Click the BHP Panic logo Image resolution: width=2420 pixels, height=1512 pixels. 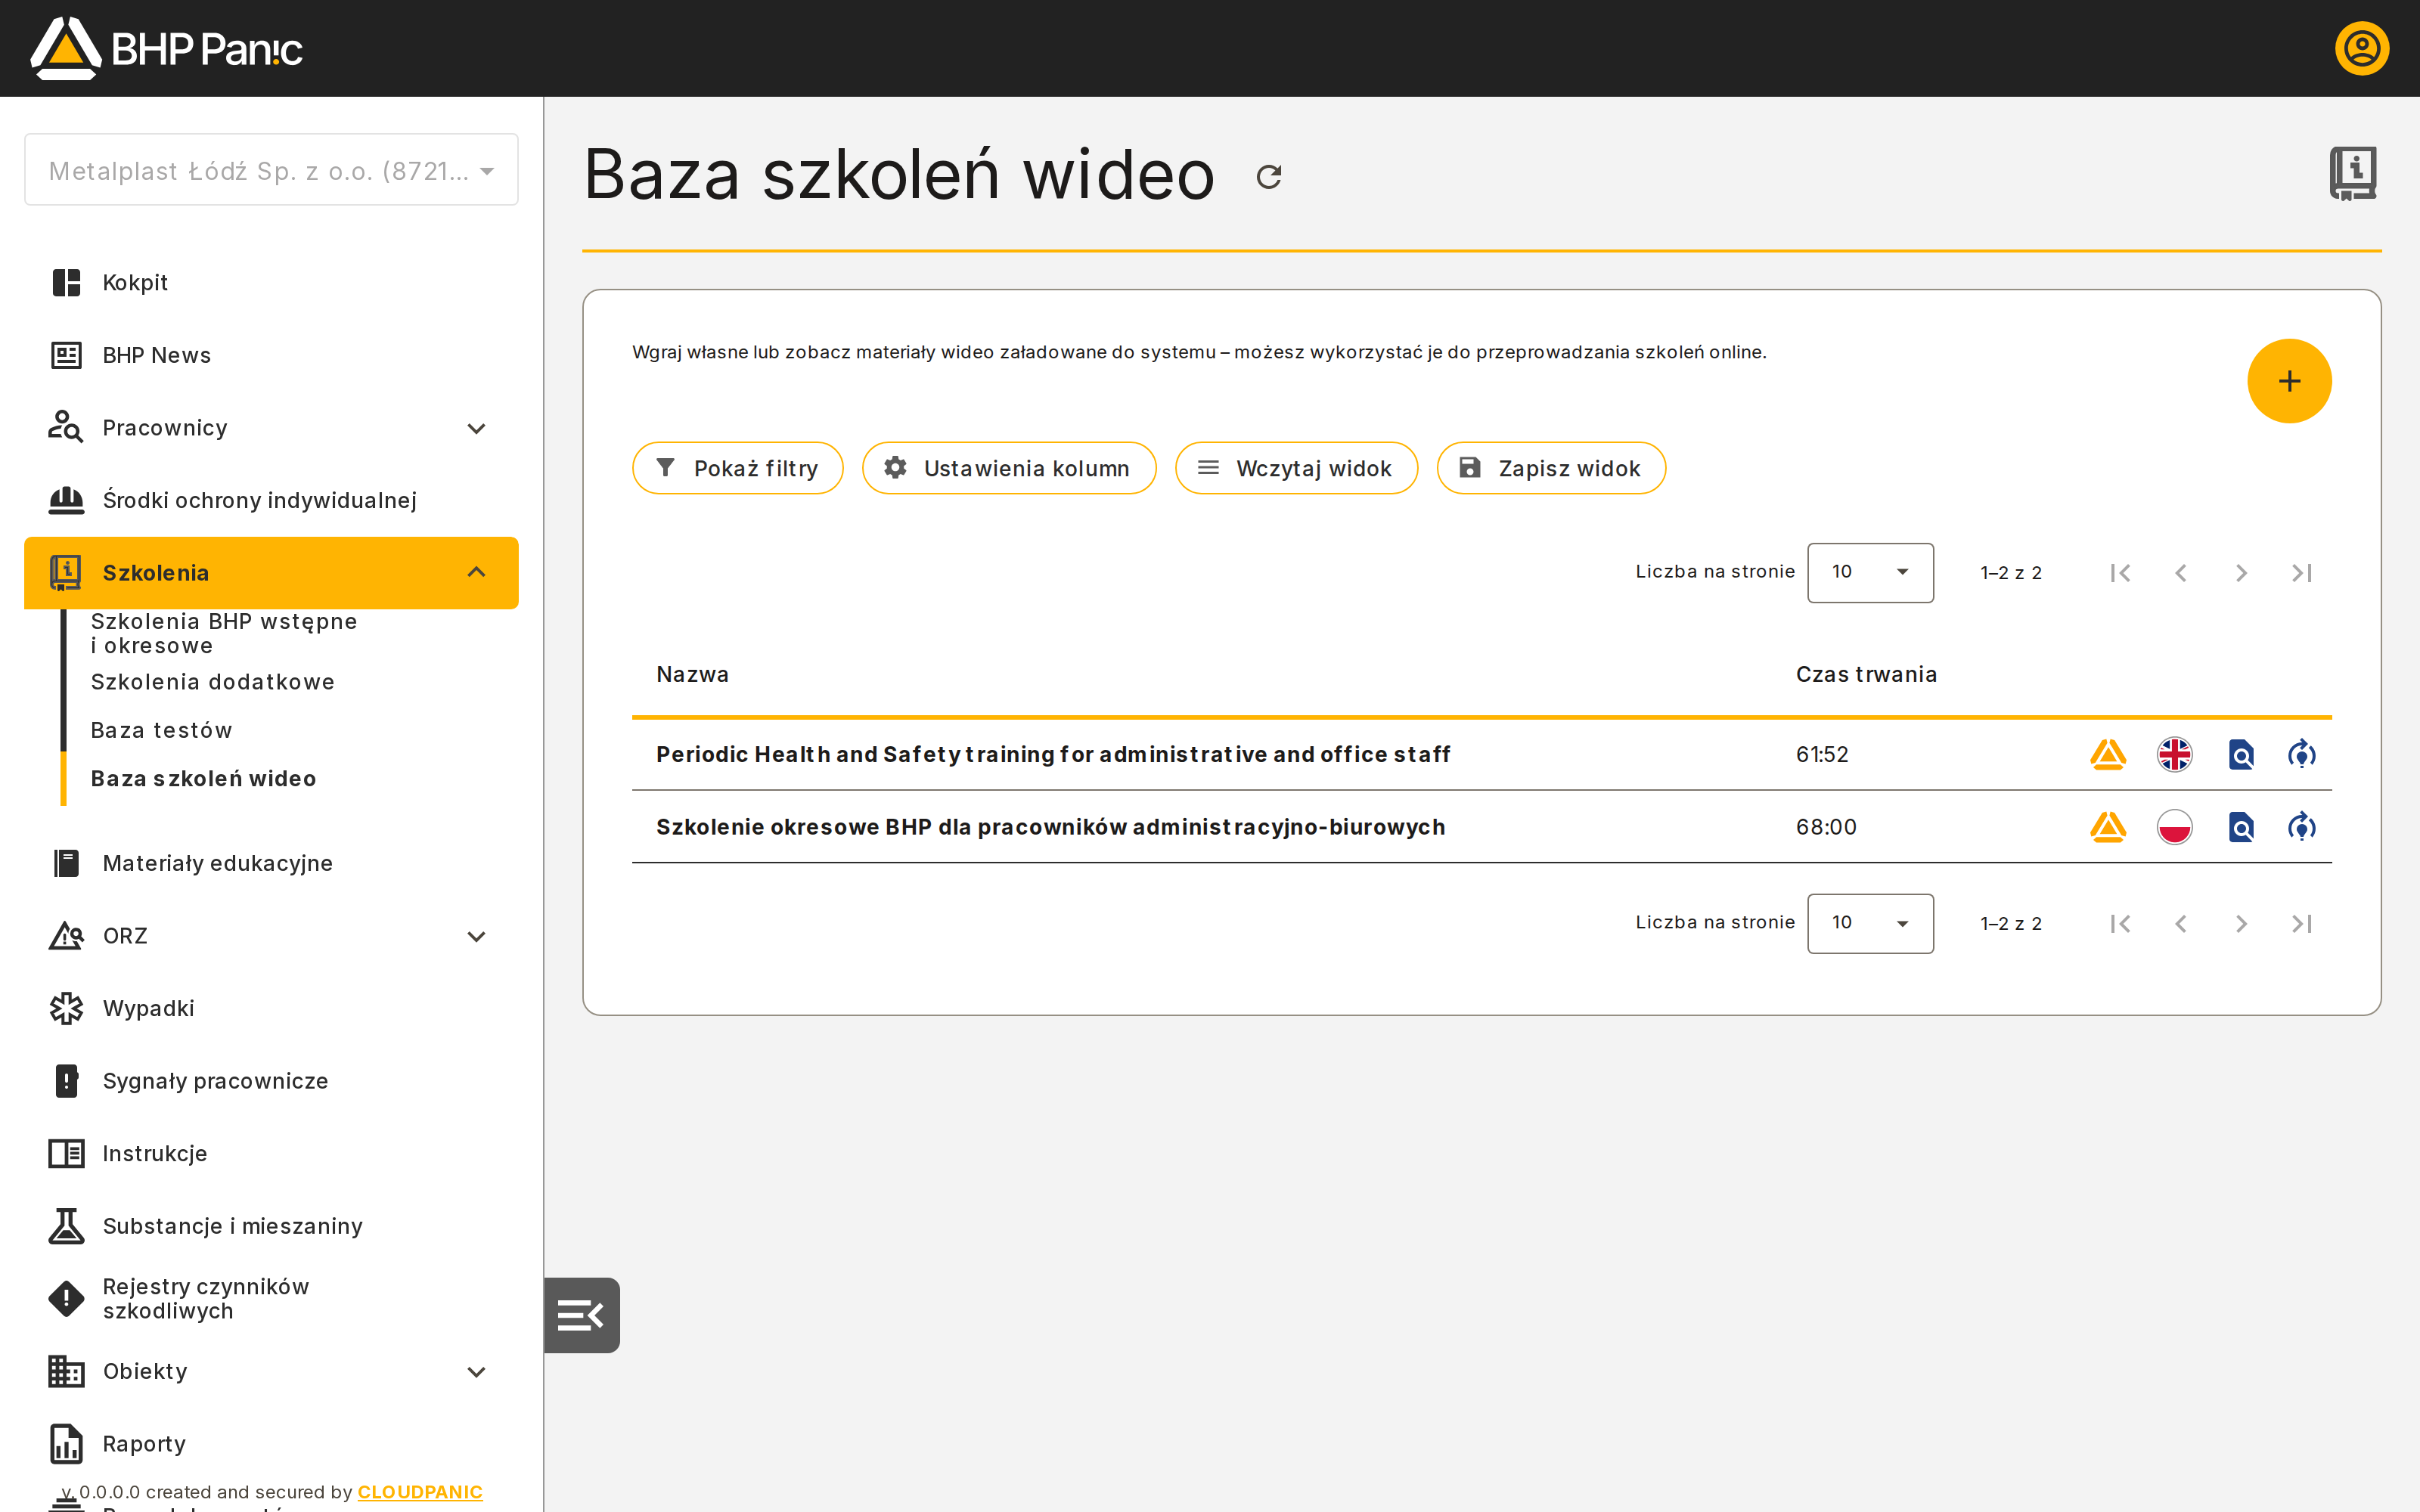[x=166, y=48]
